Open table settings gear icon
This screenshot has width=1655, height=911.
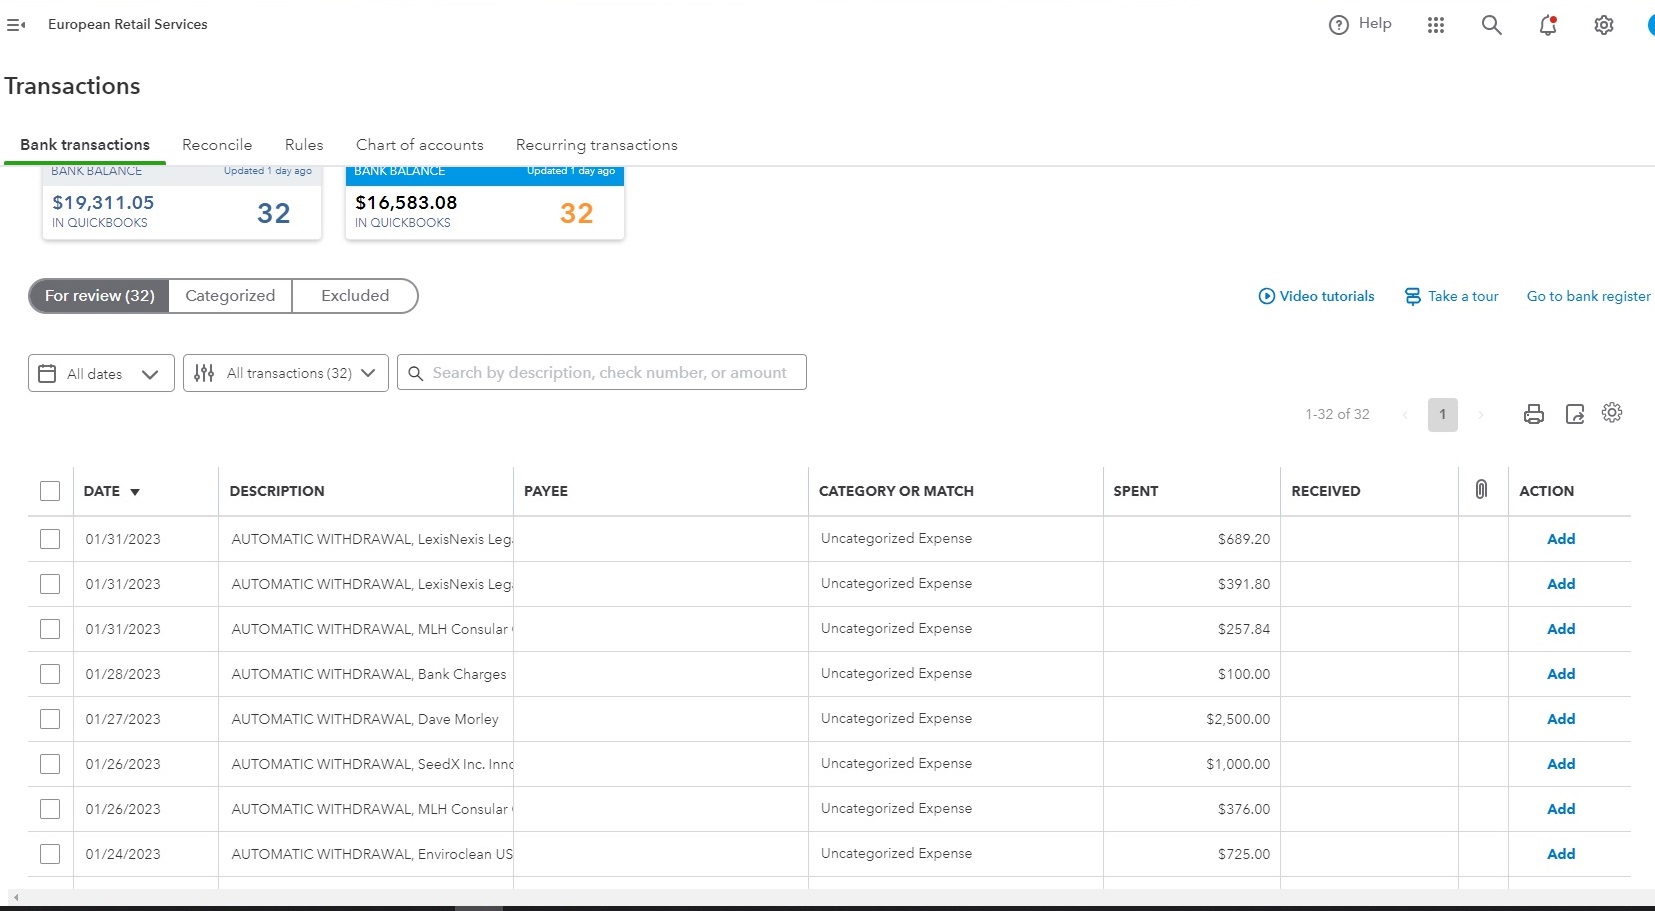[x=1612, y=412]
